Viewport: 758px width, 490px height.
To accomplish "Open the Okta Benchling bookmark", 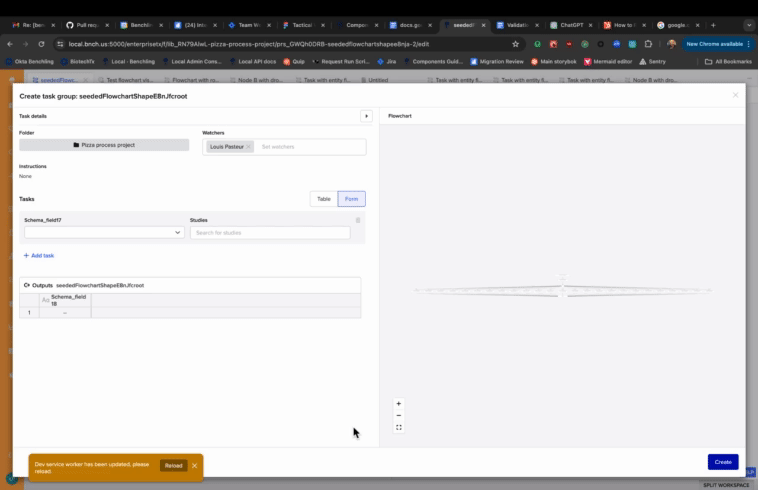I will (x=29, y=62).
